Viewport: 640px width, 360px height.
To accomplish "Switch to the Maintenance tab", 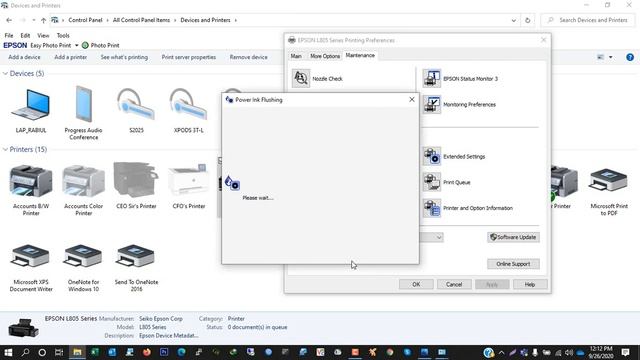I will 360,55.
